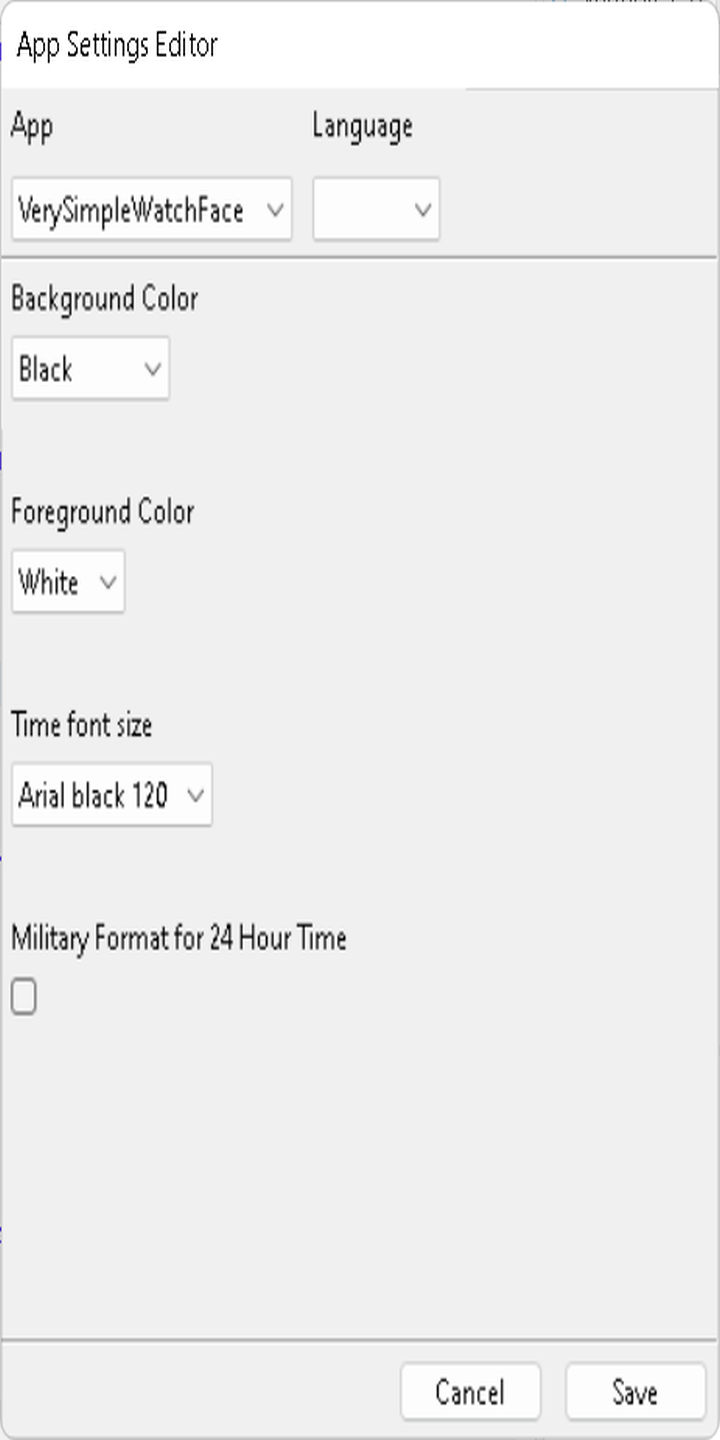The image size is (720, 1440).
Task: Click the Background Color label
Action: (x=105, y=299)
